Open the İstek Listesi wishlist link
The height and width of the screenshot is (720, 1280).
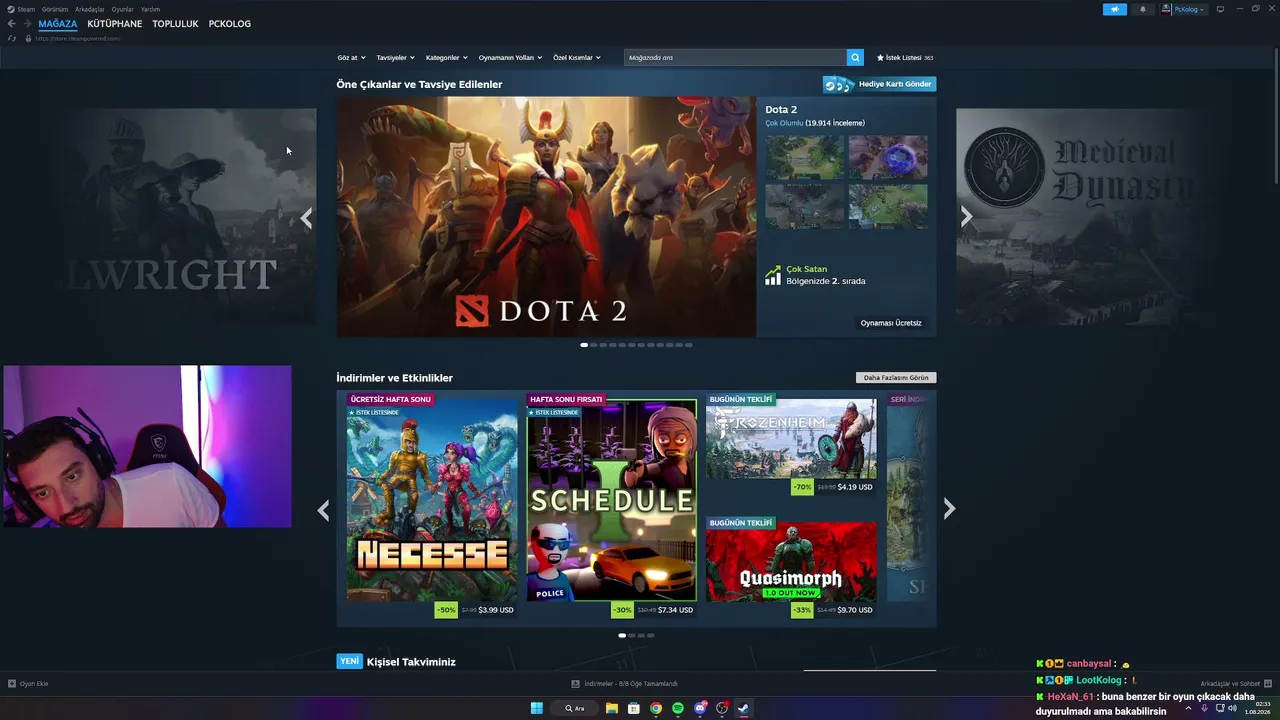point(905,58)
